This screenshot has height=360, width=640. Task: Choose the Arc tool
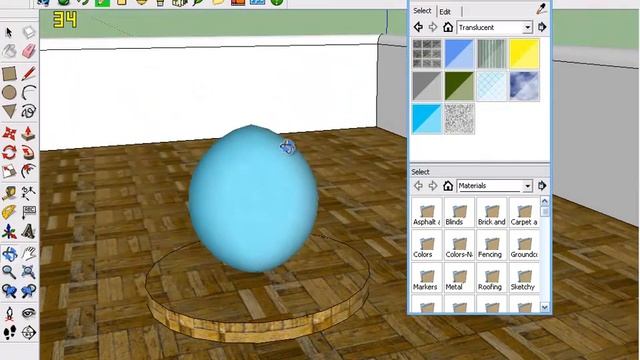[x=28, y=93]
